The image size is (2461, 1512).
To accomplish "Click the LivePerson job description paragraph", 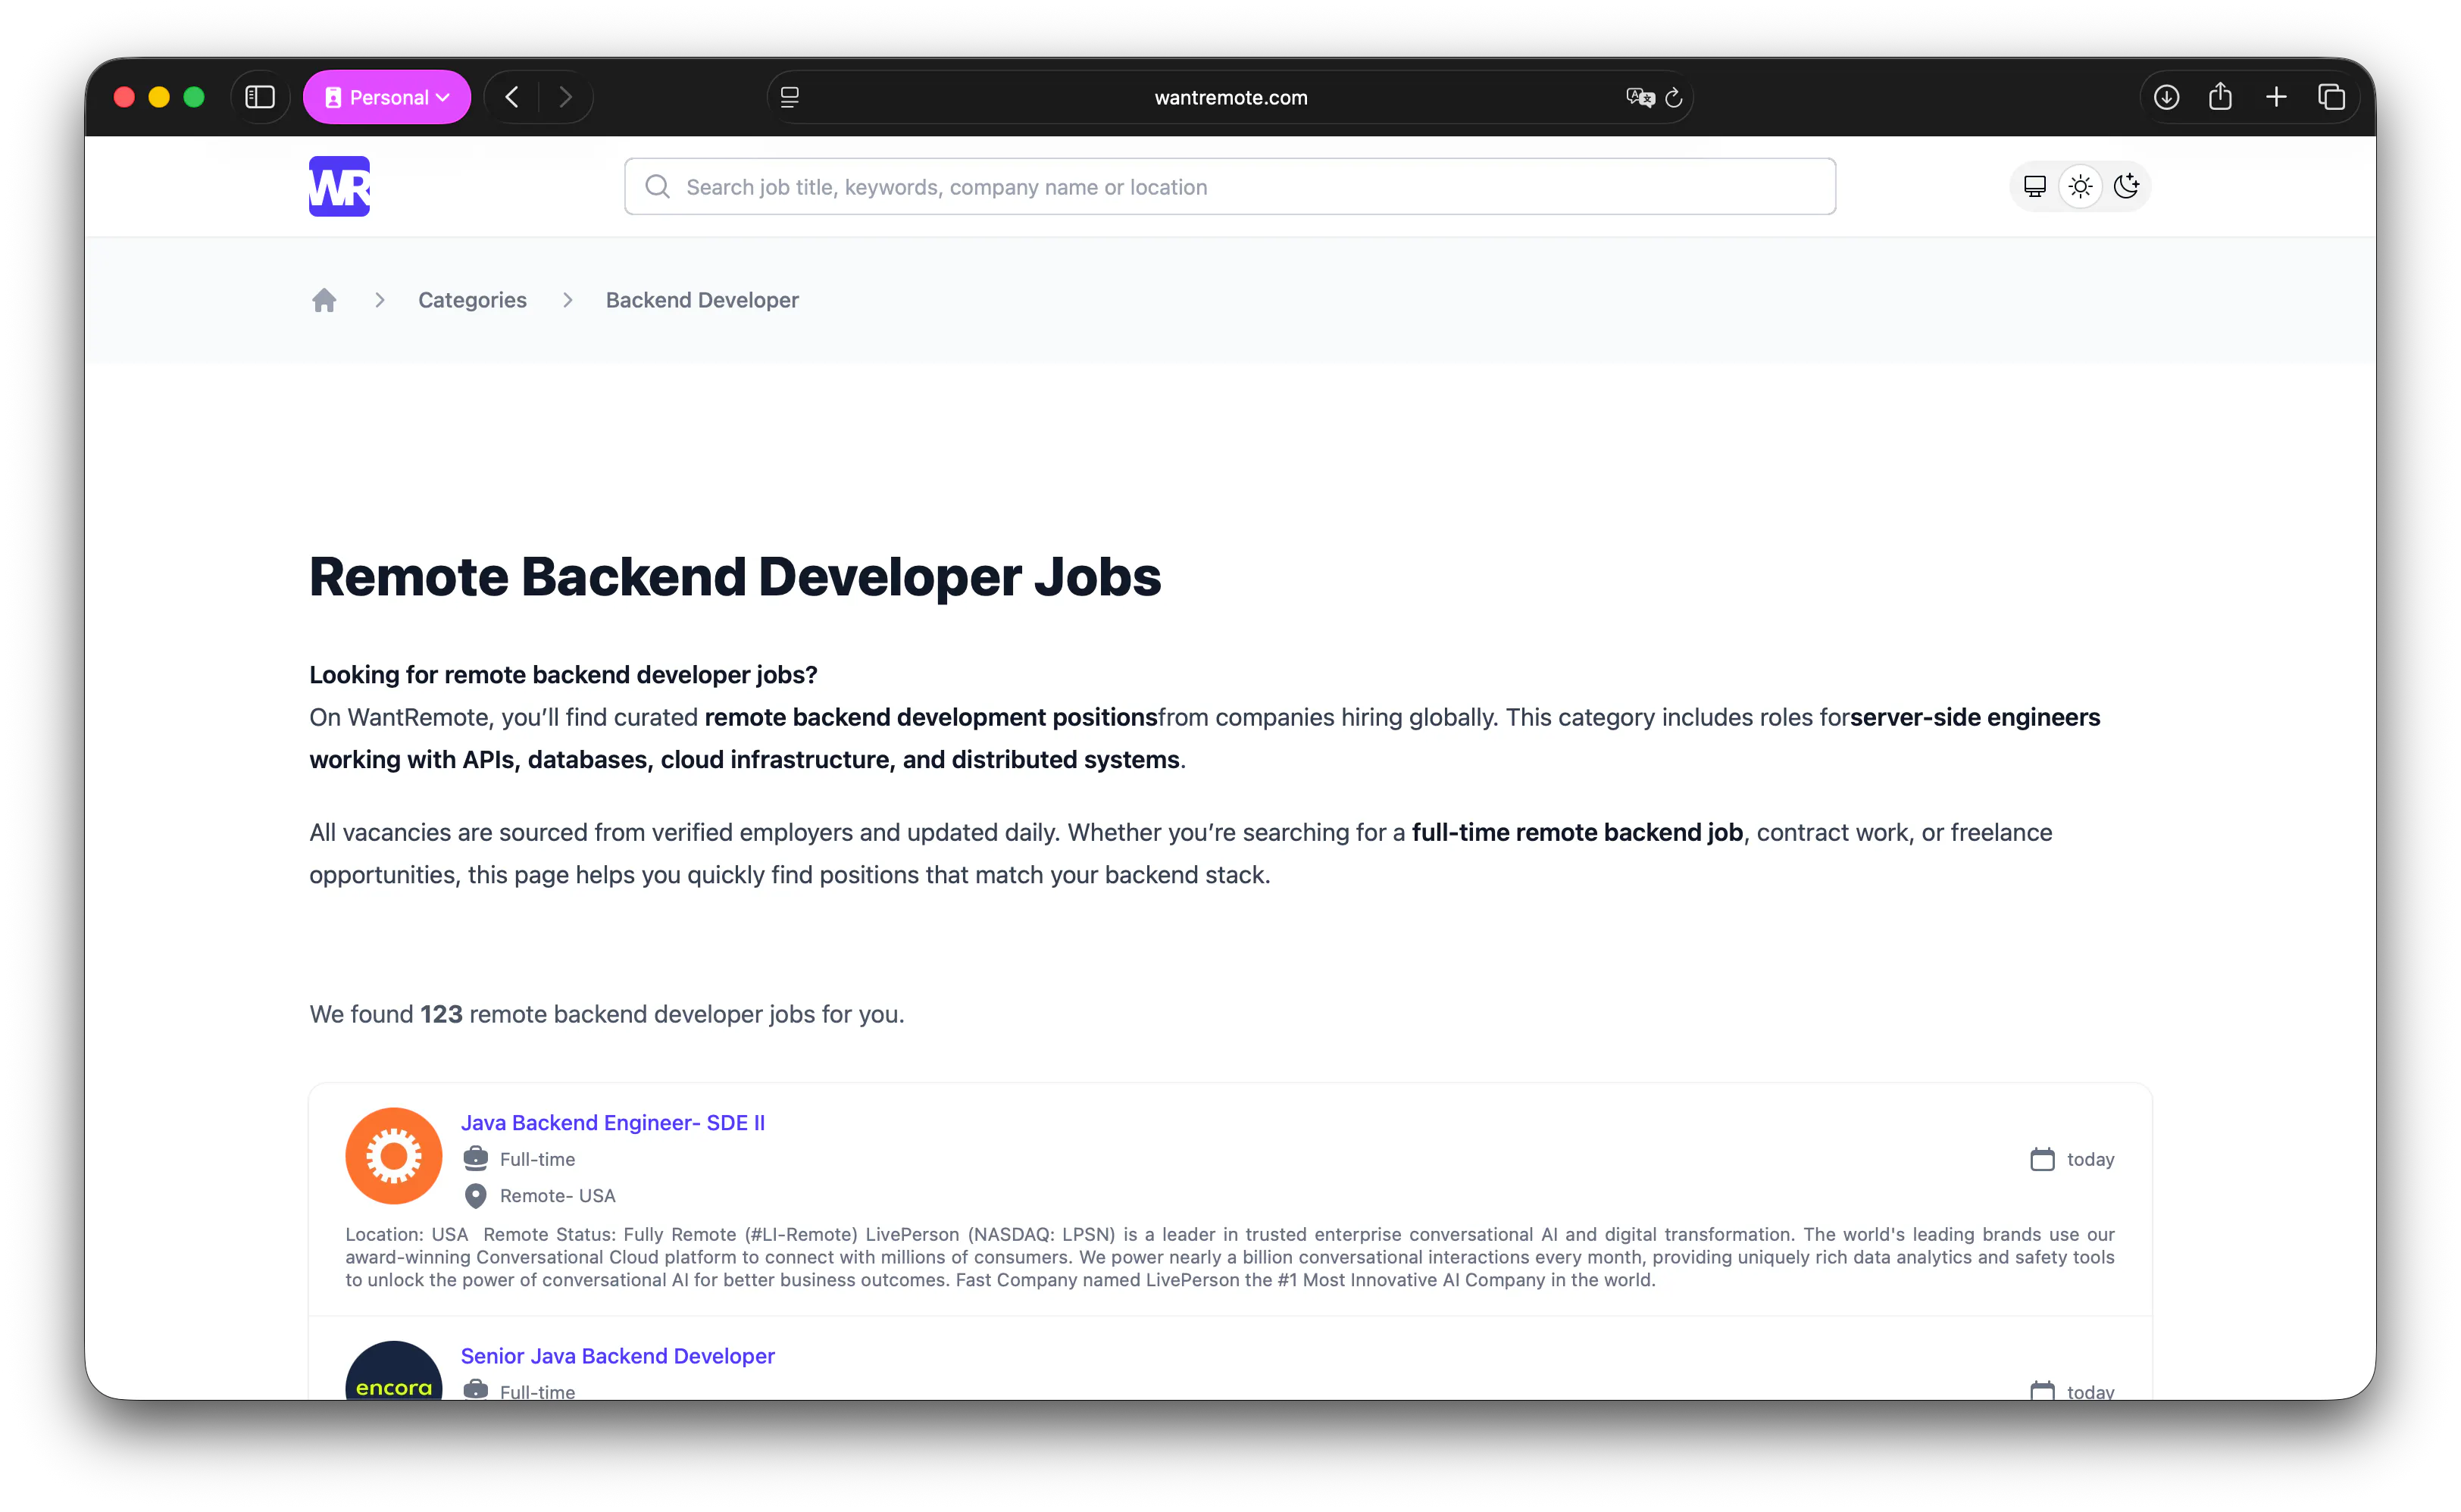I will 1230,1257.
